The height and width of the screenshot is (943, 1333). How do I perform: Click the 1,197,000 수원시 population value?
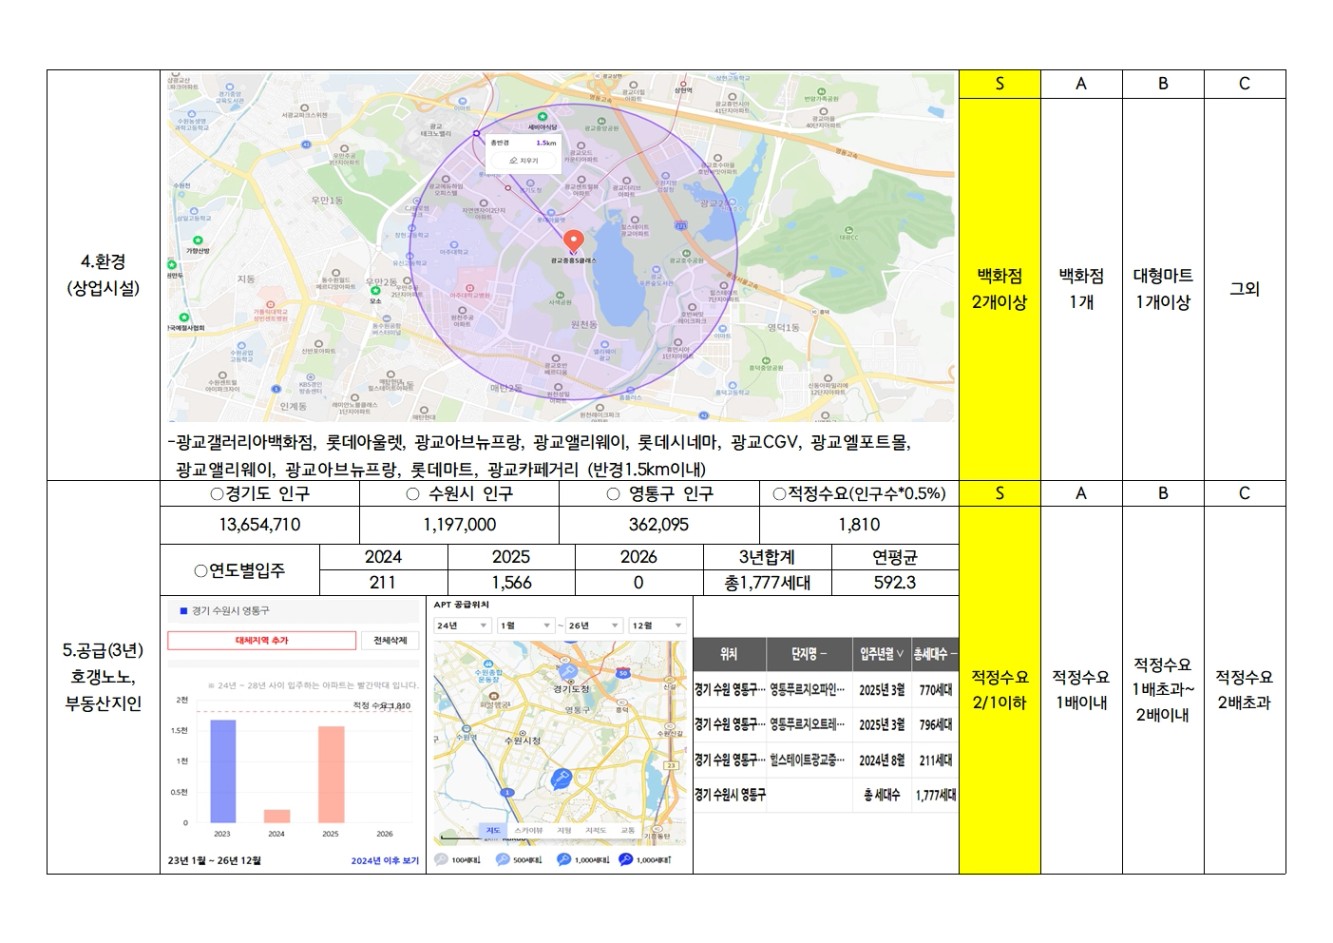pyautogui.click(x=459, y=525)
